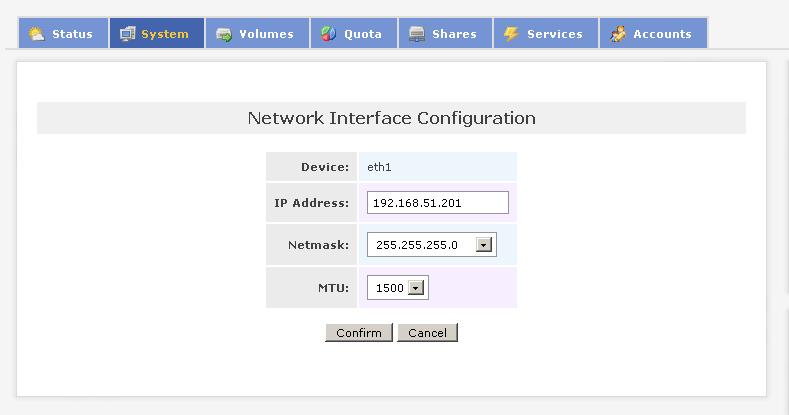Select the System tab label

tap(165, 34)
